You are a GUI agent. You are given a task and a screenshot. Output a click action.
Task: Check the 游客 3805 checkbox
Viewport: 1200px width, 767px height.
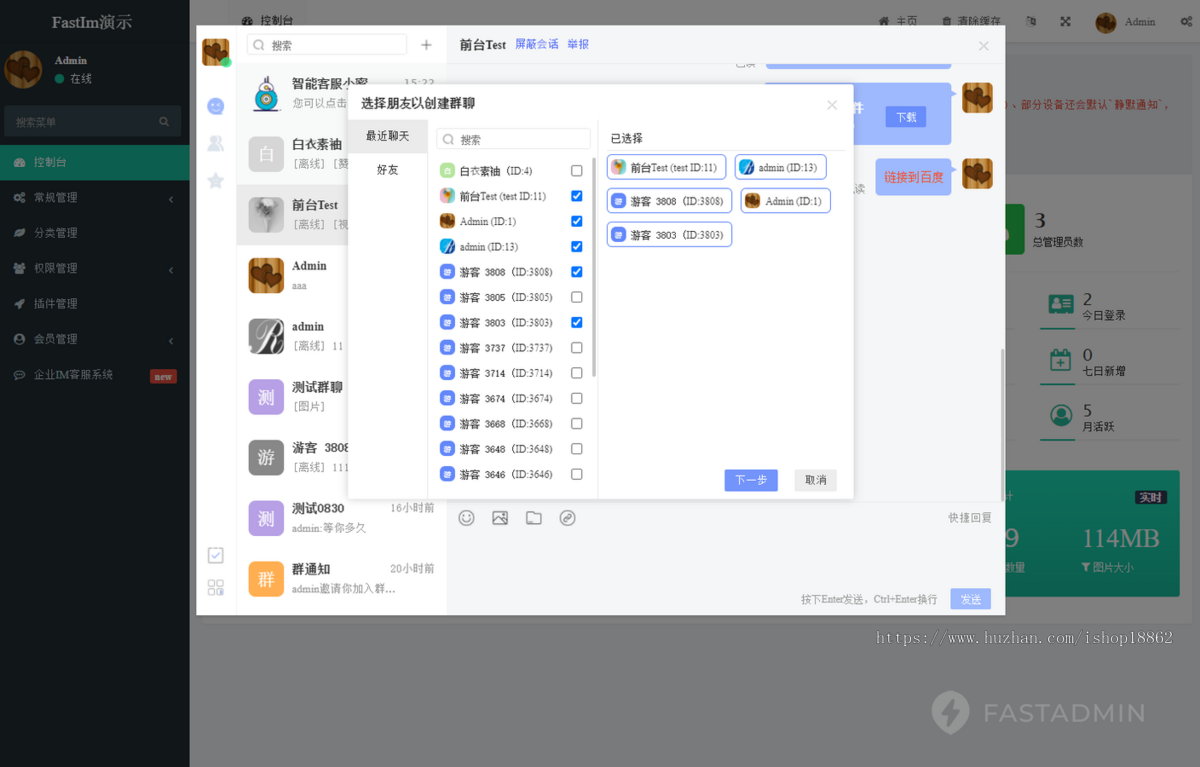click(576, 297)
